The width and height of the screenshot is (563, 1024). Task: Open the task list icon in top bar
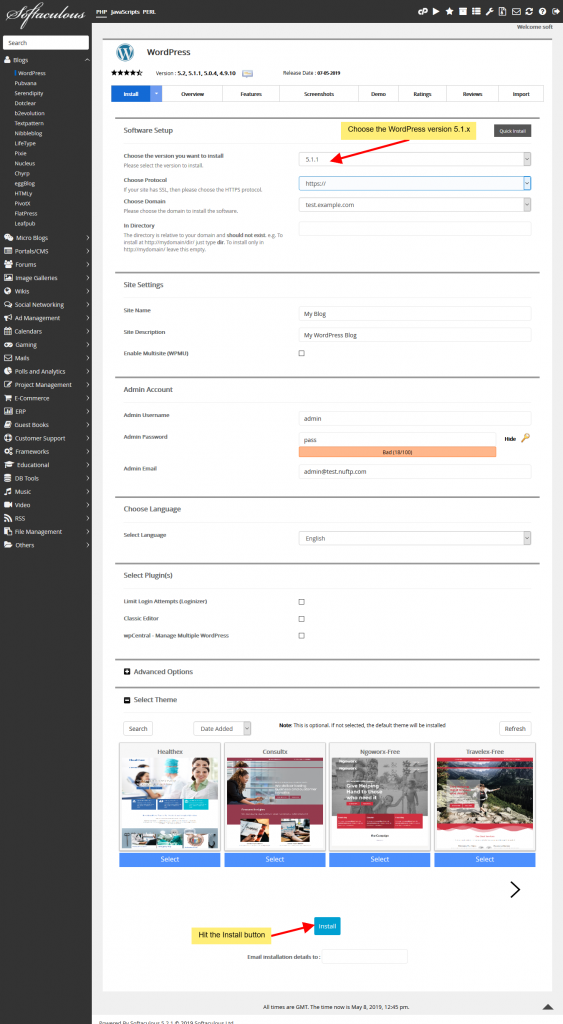coord(475,11)
